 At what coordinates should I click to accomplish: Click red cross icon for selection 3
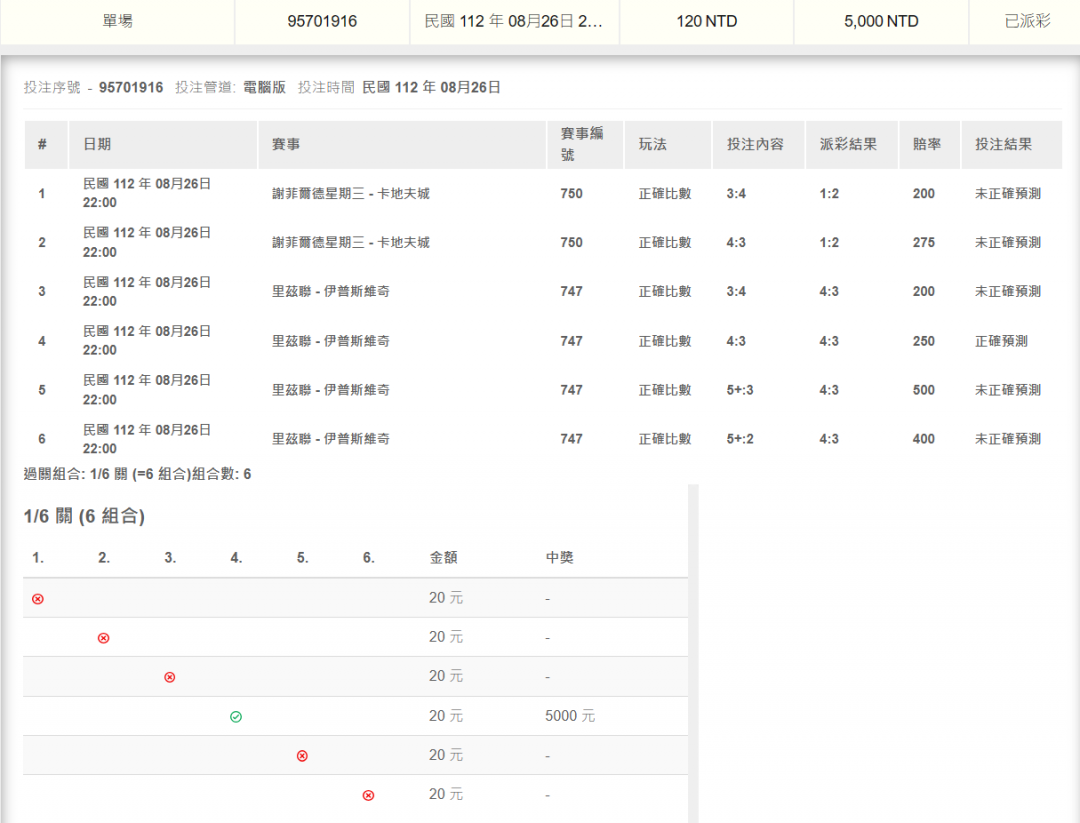(x=169, y=678)
